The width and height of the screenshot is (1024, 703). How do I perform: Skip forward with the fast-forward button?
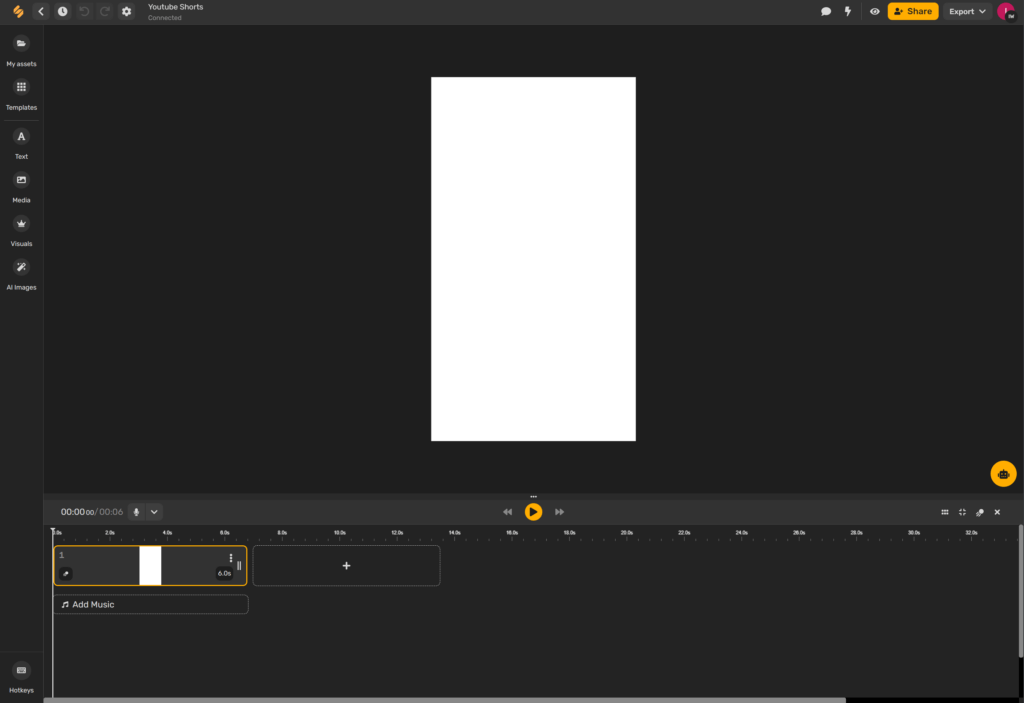pyautogui.click(x=559, y=512)
